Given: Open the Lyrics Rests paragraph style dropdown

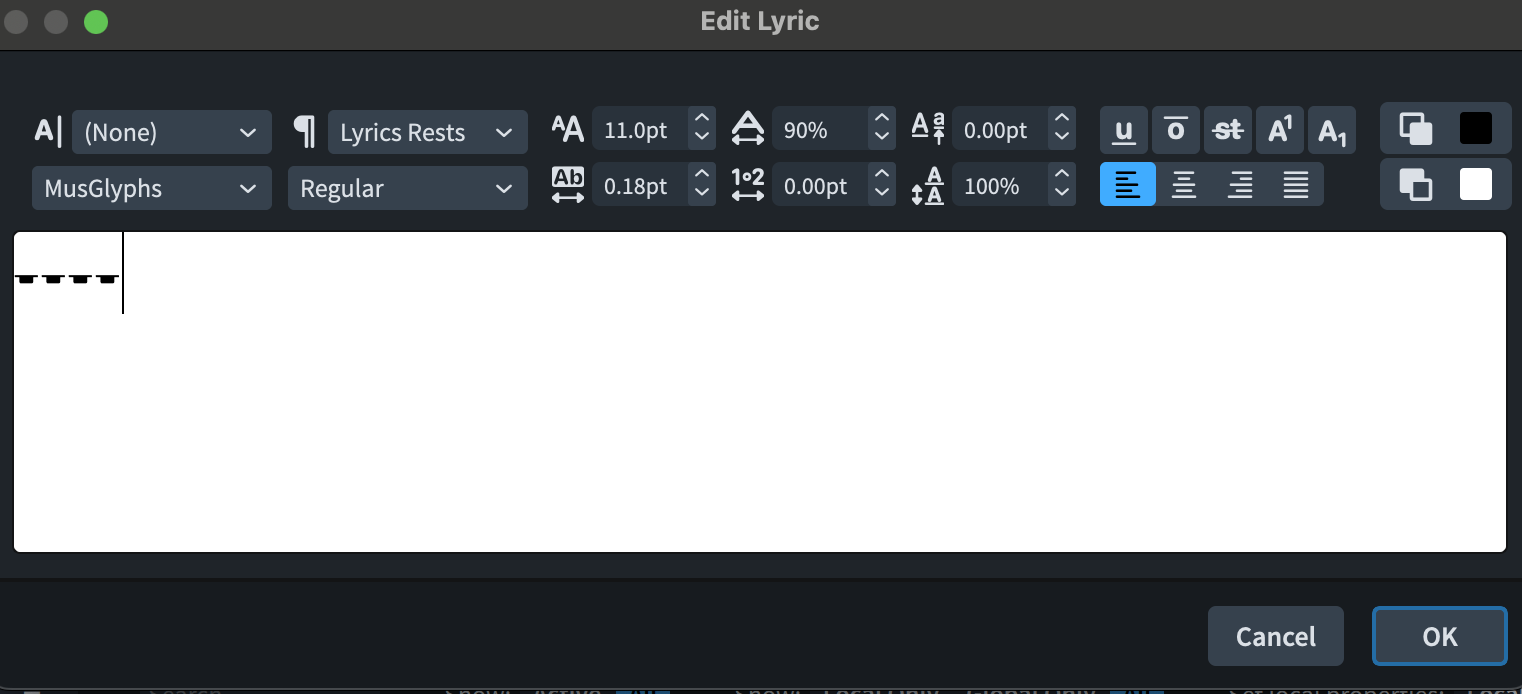Looking at the screenshot, I should [427, 132].
